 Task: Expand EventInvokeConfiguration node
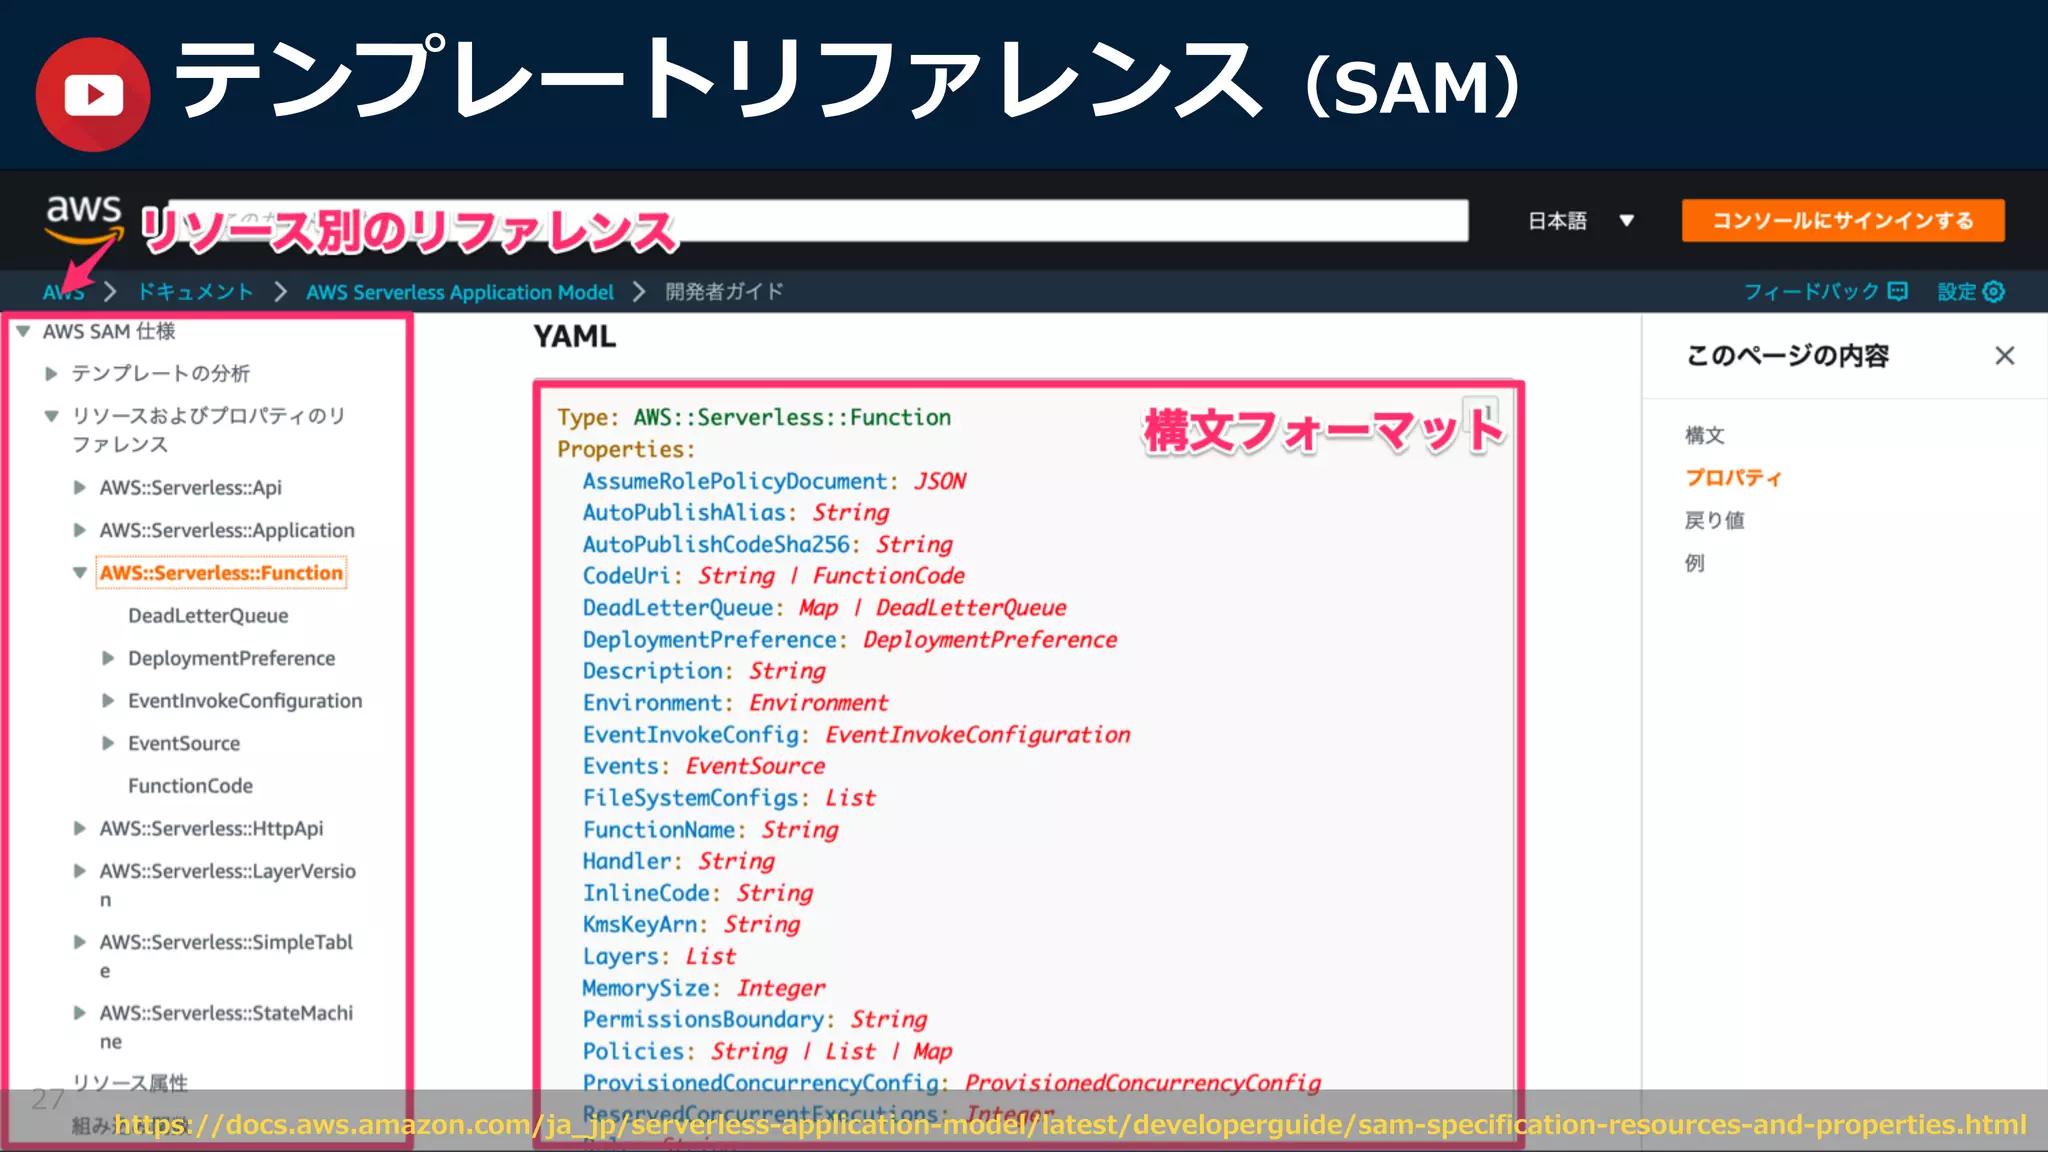click(108, 701)
